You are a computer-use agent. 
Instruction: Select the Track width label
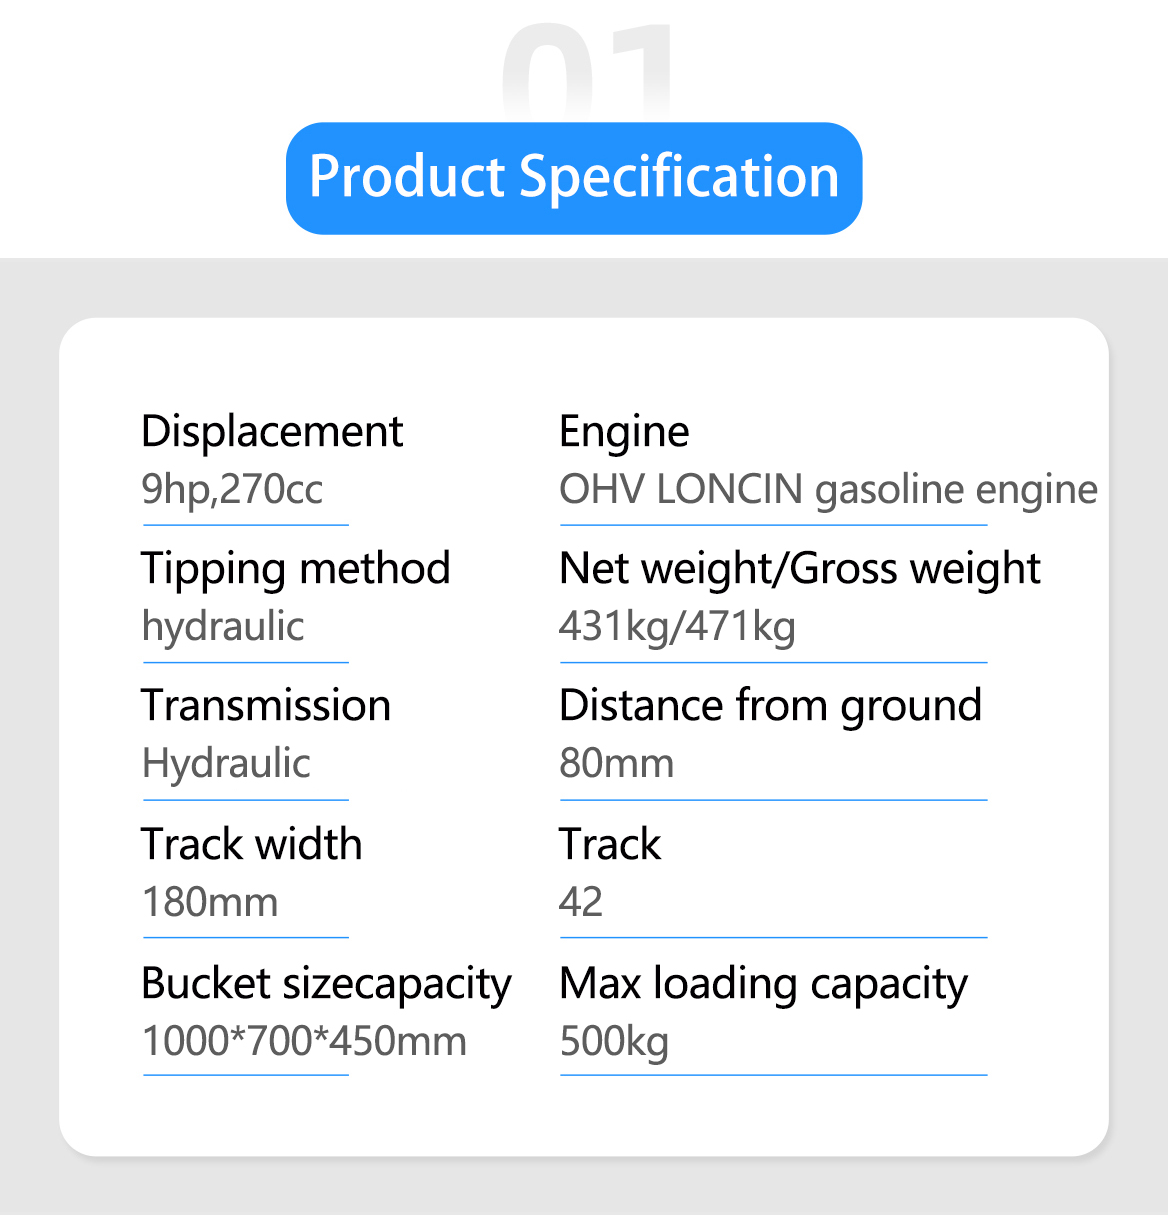coord(251,844)
